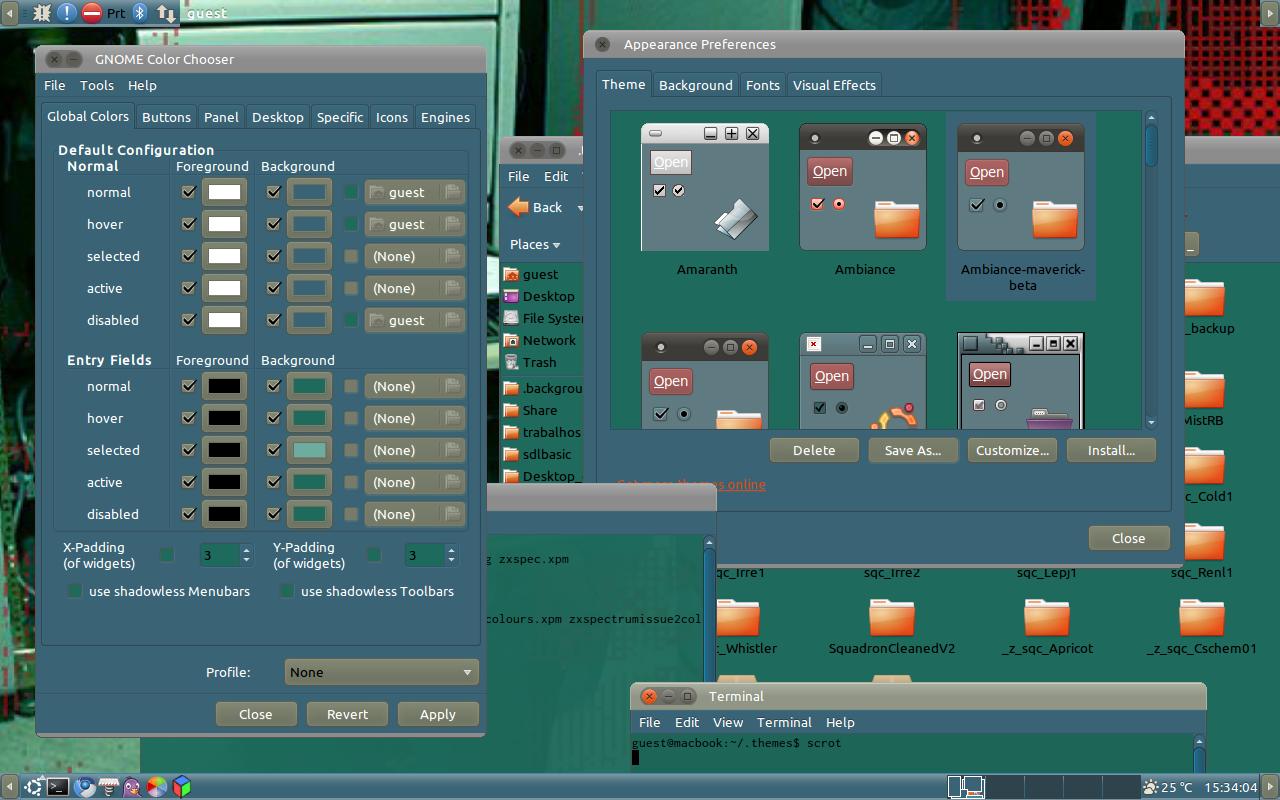Pick Entry Fields hover foreground black swatch
Image resolution: width=1280 pixels, height=800 pixels.
click(224, 418)
